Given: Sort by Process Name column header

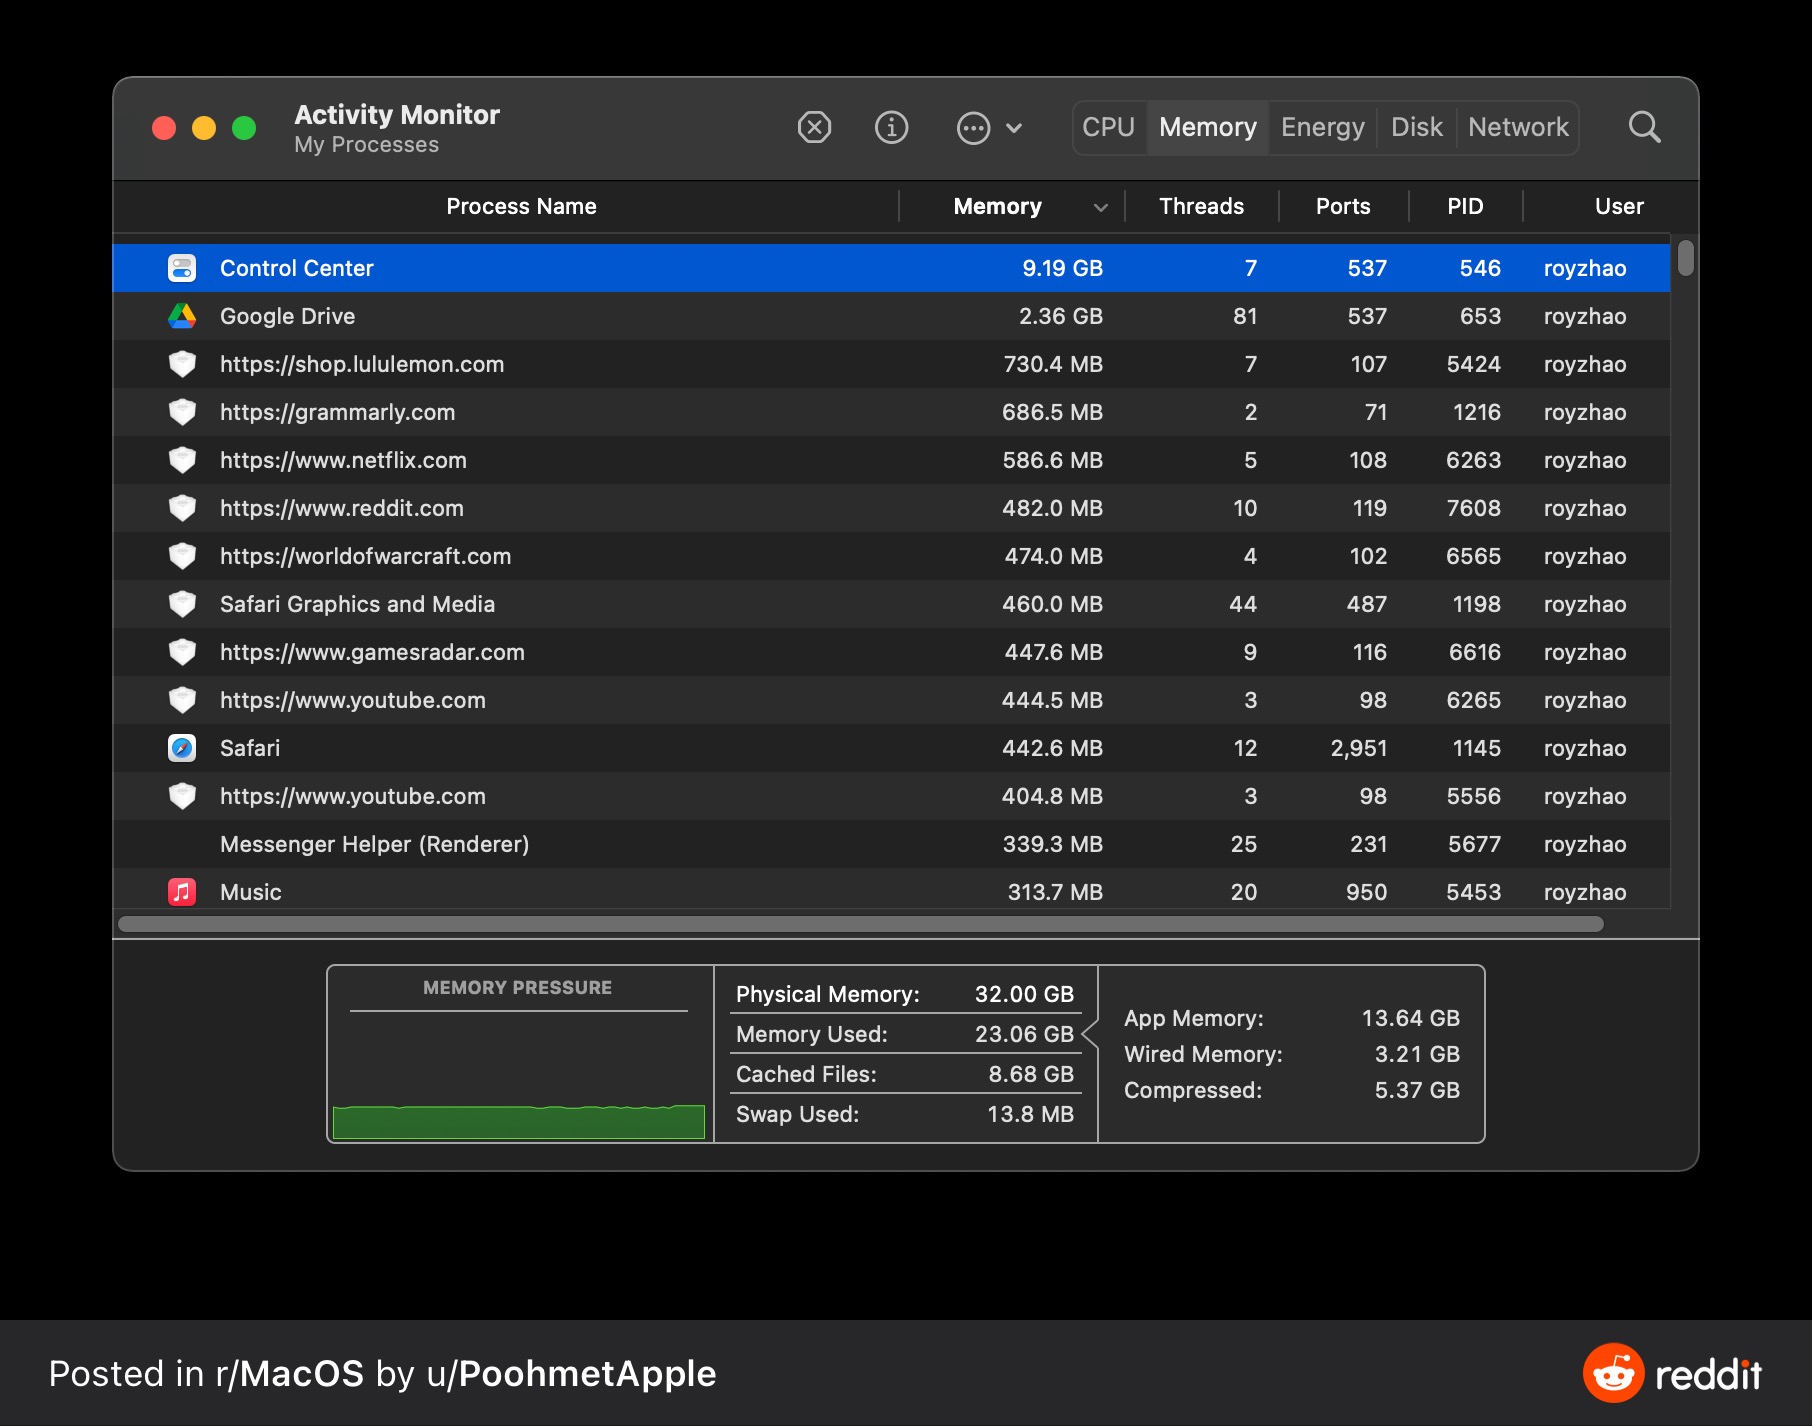Looking at the screenshot, I should tap(521, 206).
